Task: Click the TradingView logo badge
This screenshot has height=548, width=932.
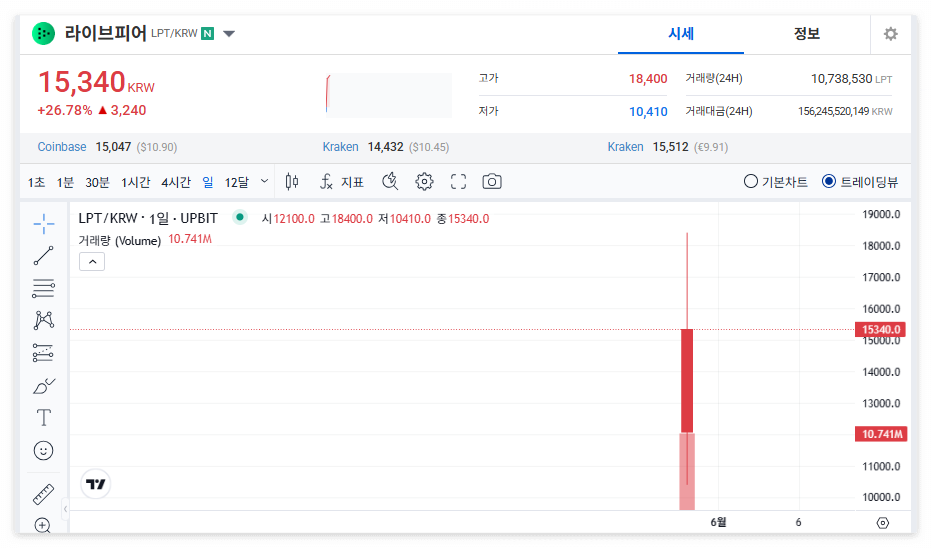Action: click(x=95, y=484)
